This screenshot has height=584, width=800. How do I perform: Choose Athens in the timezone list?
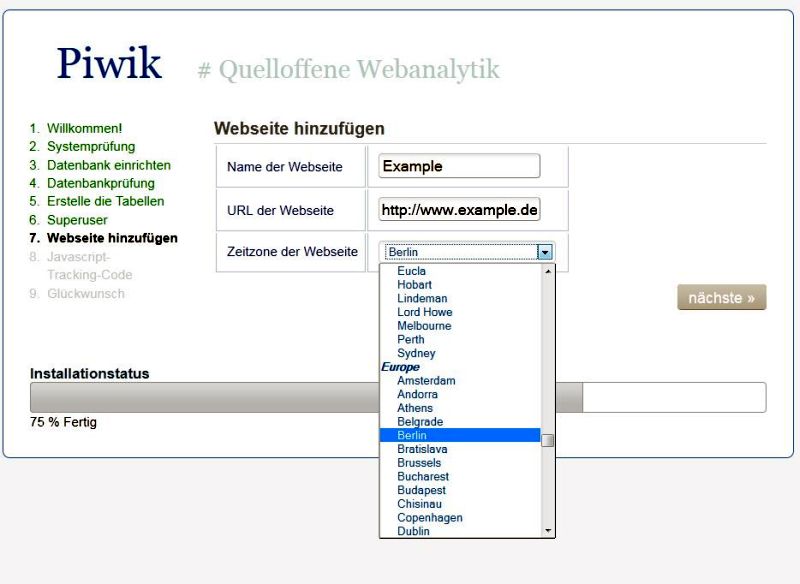click(x=460, y=408)
